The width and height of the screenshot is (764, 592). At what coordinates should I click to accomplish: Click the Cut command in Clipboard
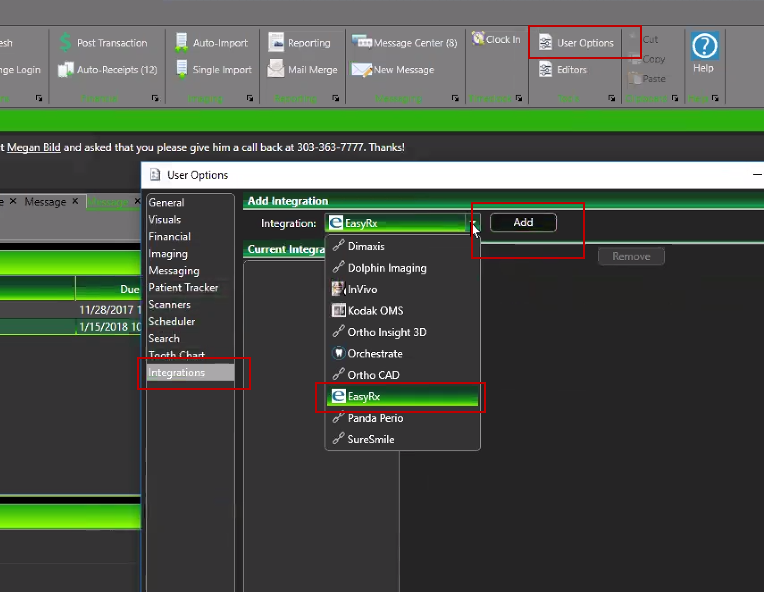[x=650, y=39]
